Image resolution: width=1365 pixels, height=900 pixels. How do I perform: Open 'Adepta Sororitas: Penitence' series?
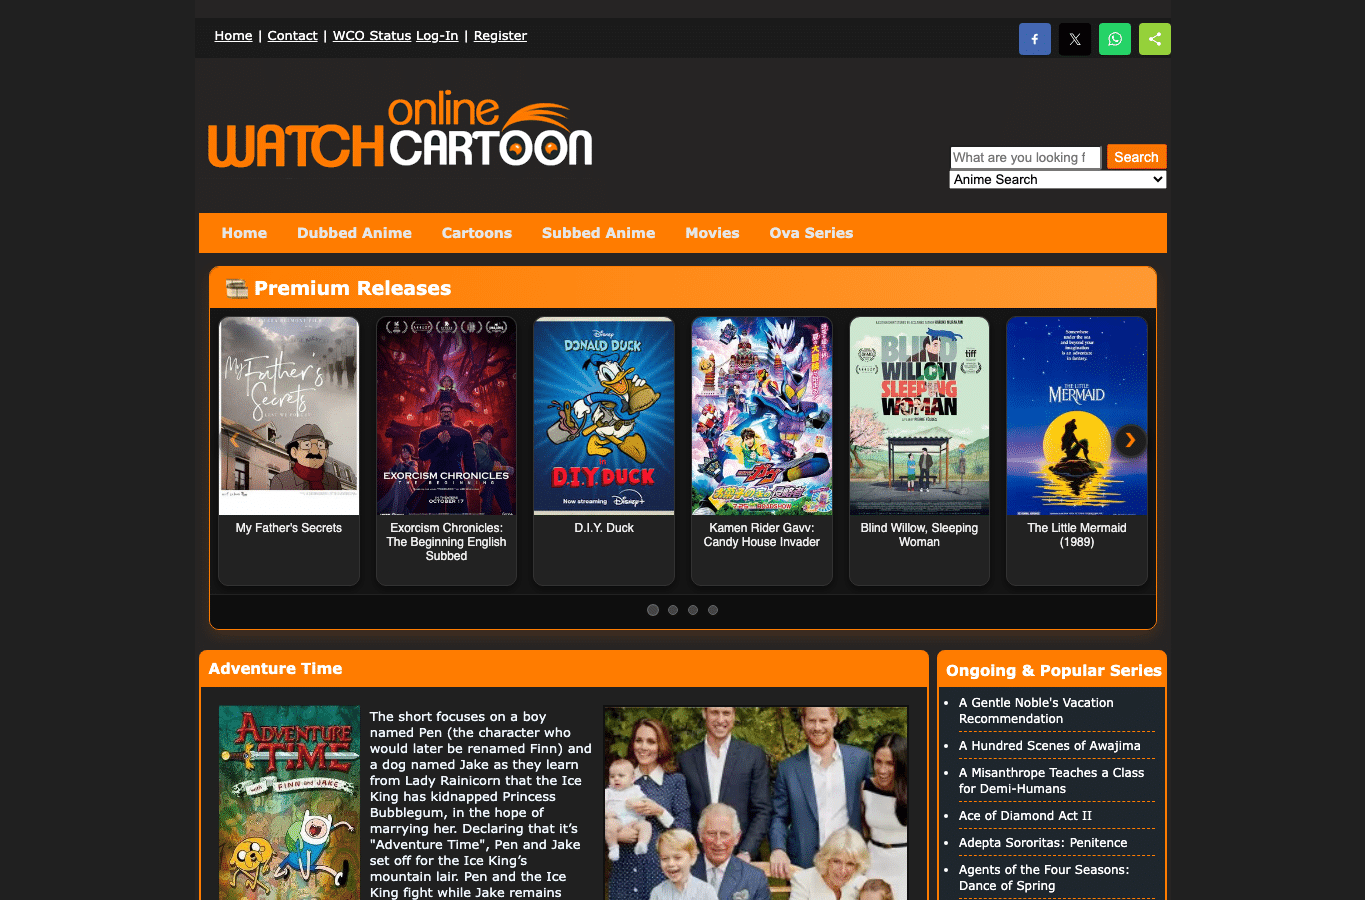click(1043, 843)
